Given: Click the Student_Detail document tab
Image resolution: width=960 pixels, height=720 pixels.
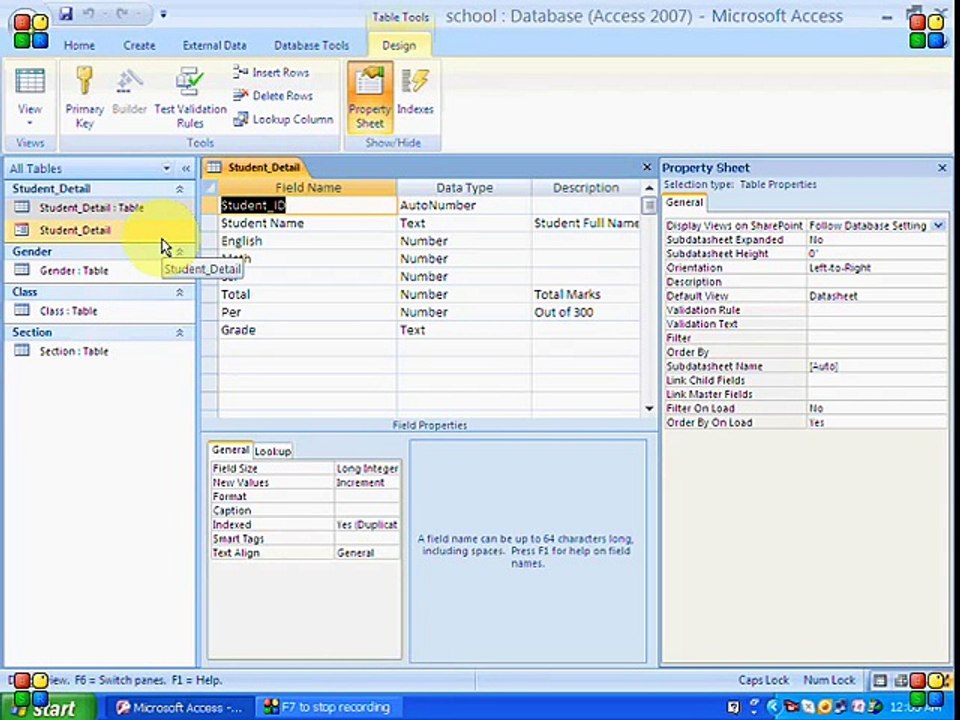Looking at the screenshot, I should point(255,167).
